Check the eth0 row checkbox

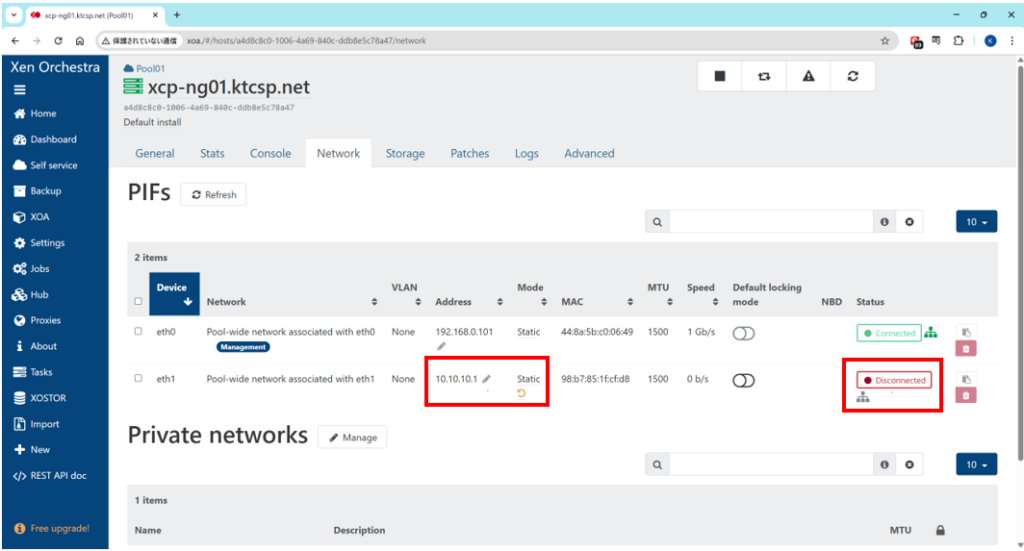pyautogui.click(x=138, y=332)
